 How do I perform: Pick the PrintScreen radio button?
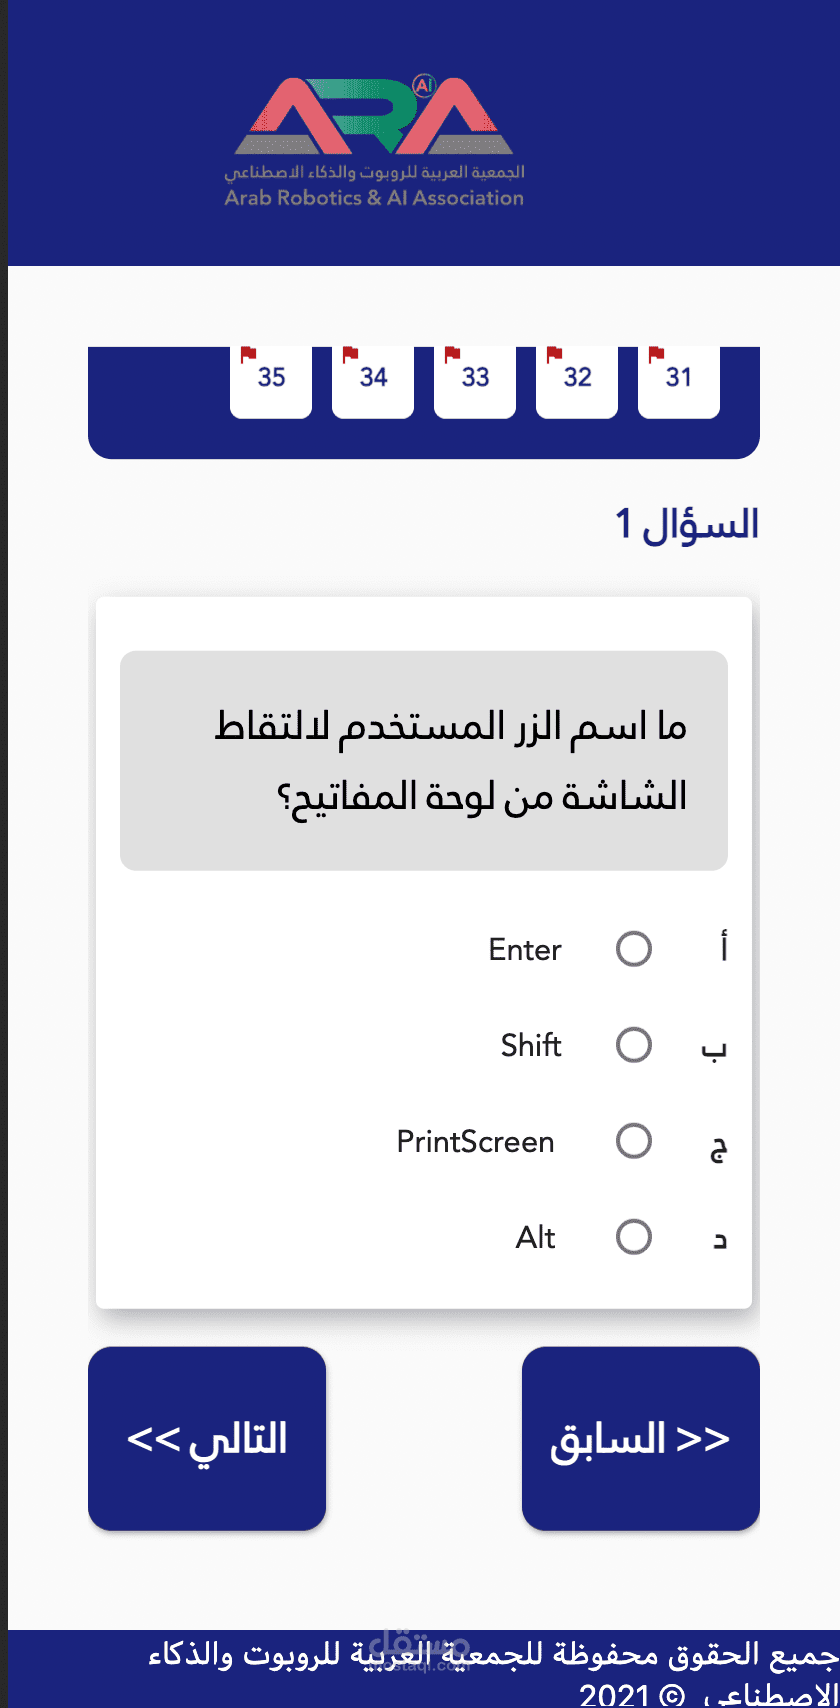[633, 1141]
